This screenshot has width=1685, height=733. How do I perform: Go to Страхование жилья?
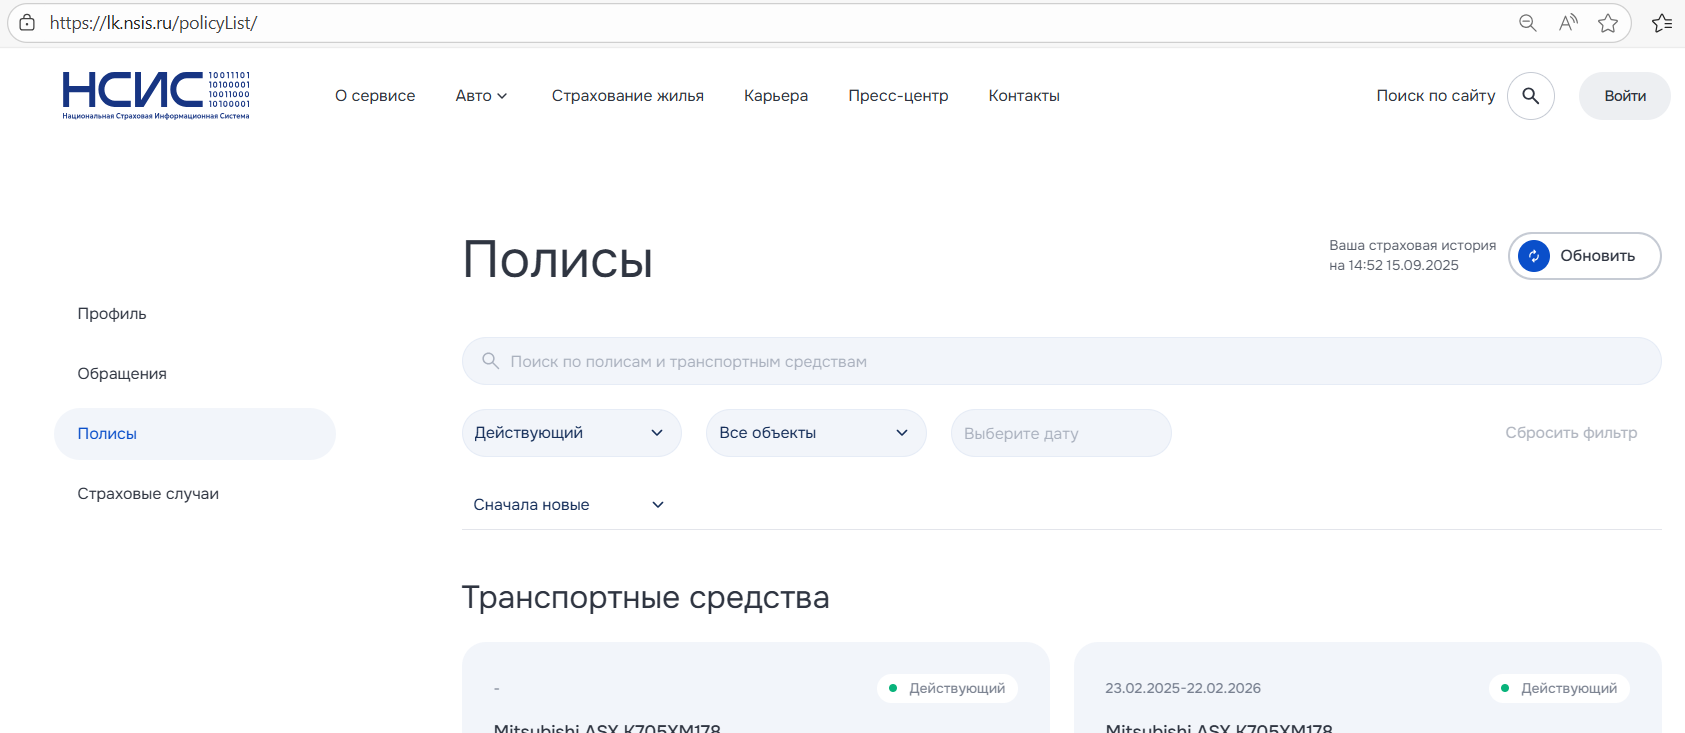click(628, 96)
